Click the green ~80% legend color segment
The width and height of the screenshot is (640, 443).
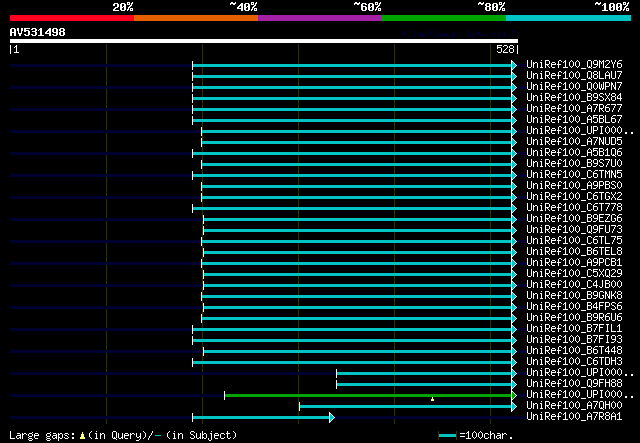tap(444, 18)
